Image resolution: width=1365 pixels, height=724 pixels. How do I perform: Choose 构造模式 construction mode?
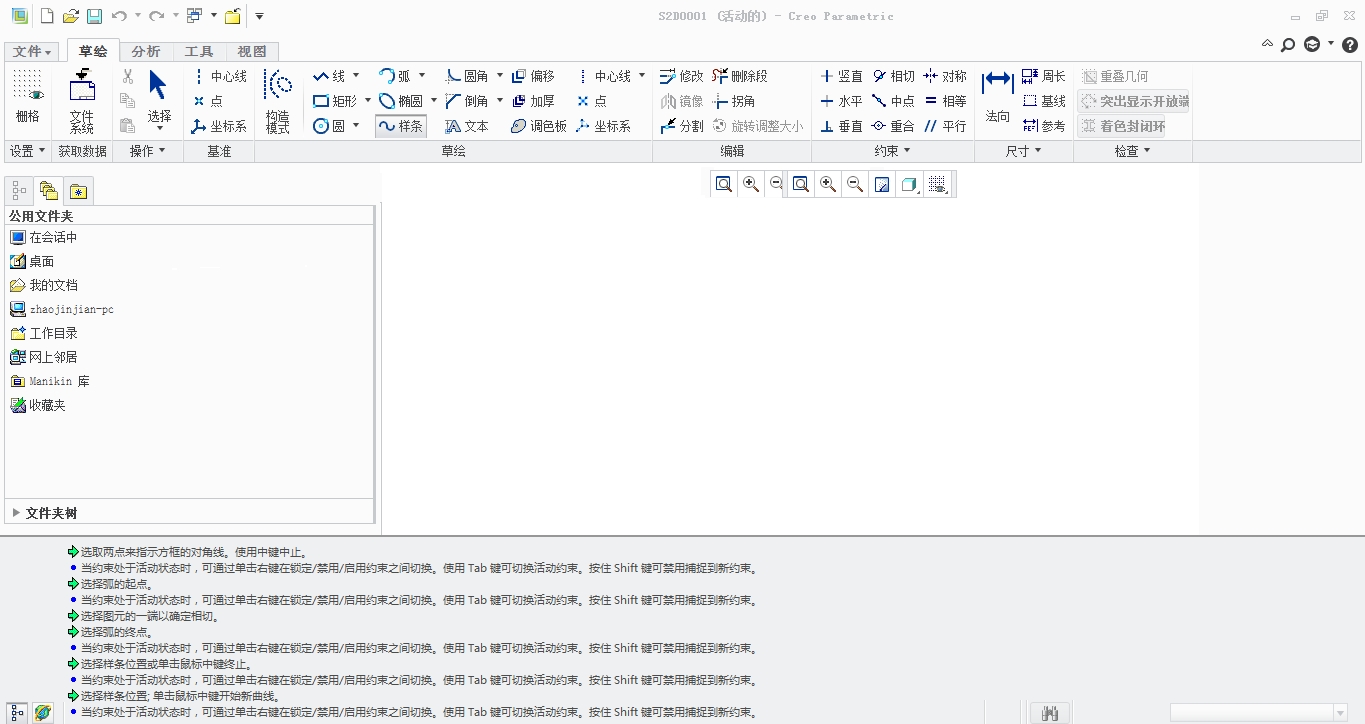pyautogui.click(x=278, y=102)
